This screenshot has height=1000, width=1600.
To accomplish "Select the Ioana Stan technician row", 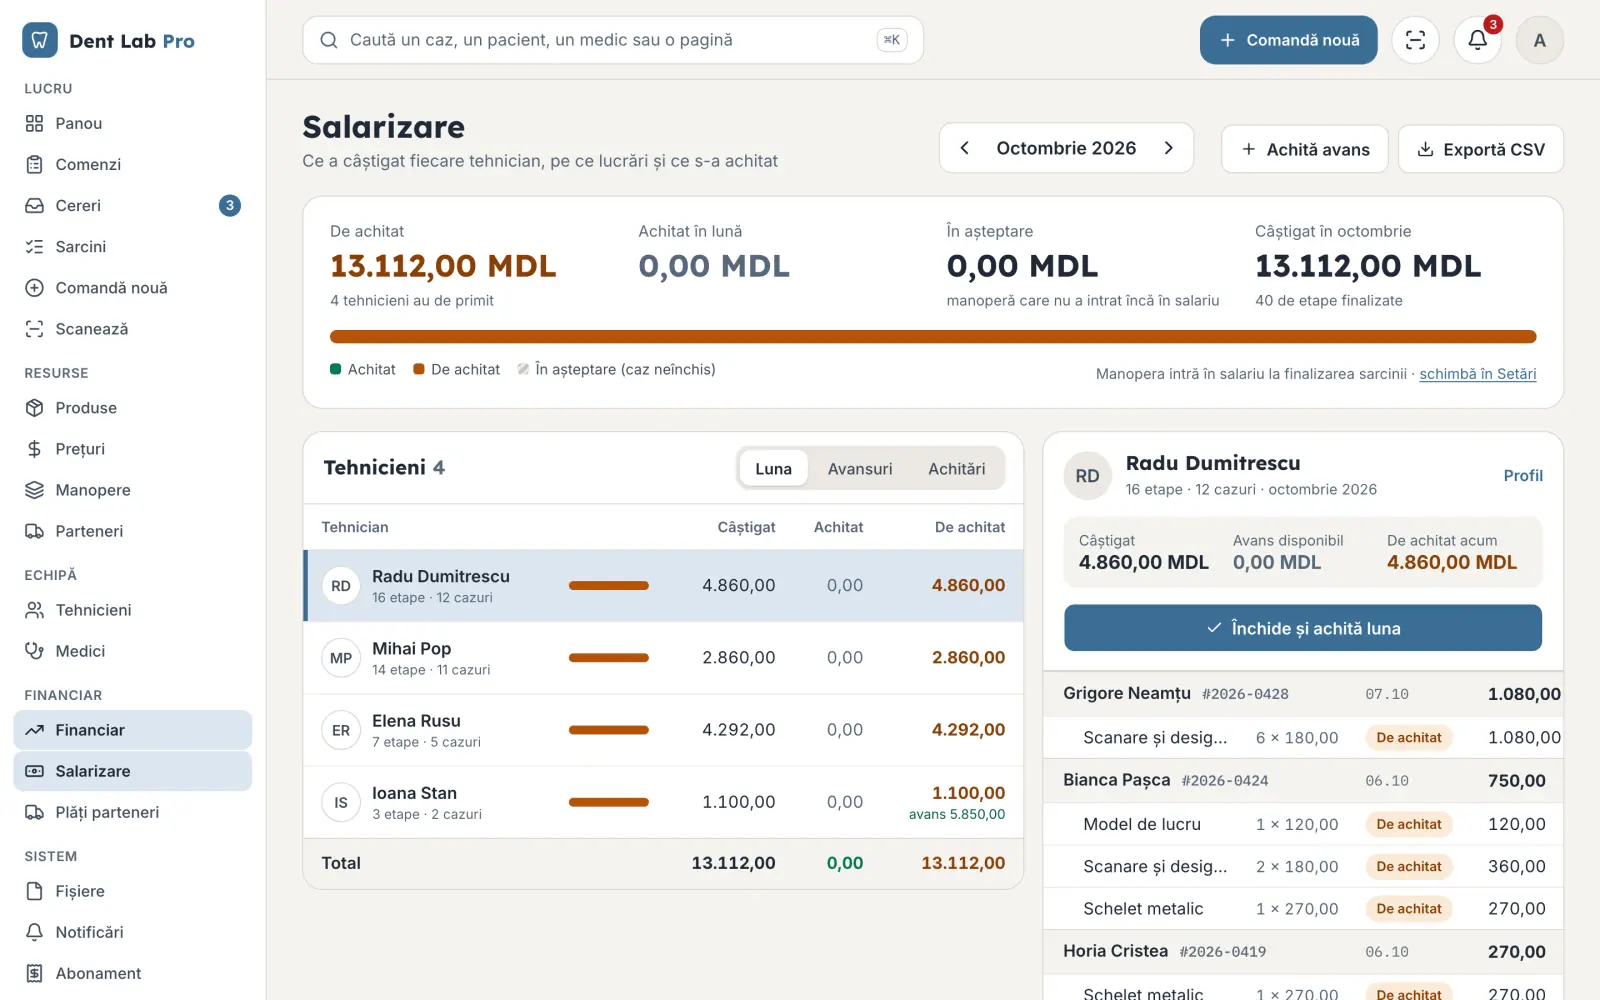I will [663, 802].
